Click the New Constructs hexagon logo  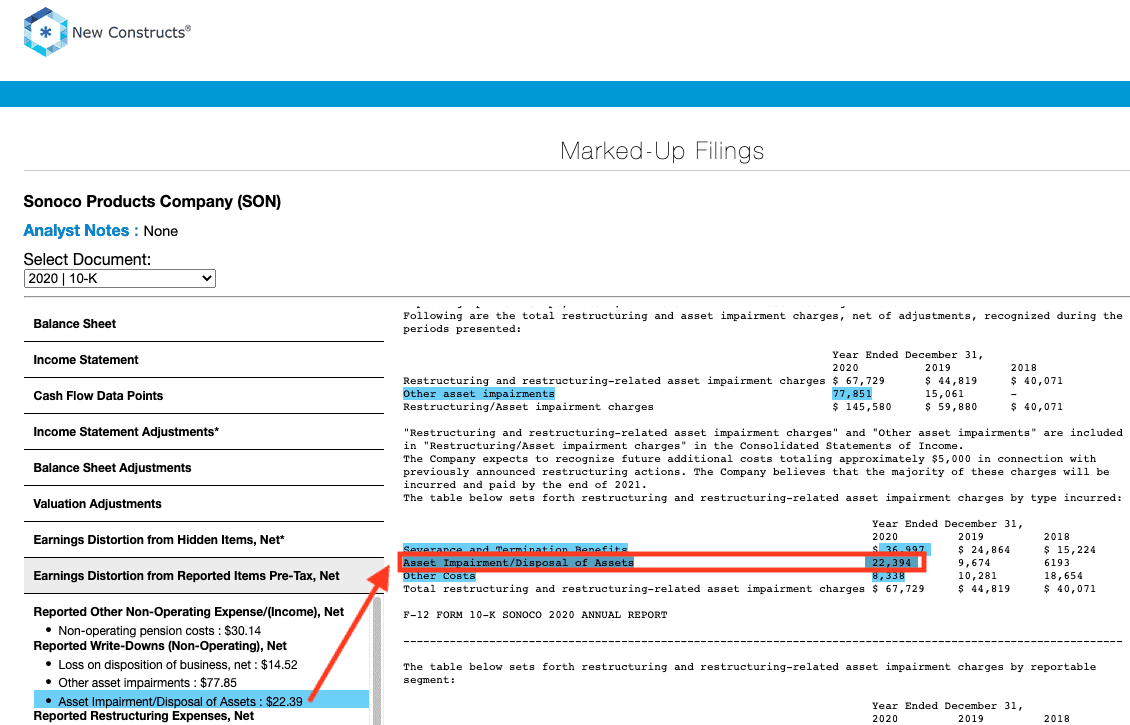point(45,32)
